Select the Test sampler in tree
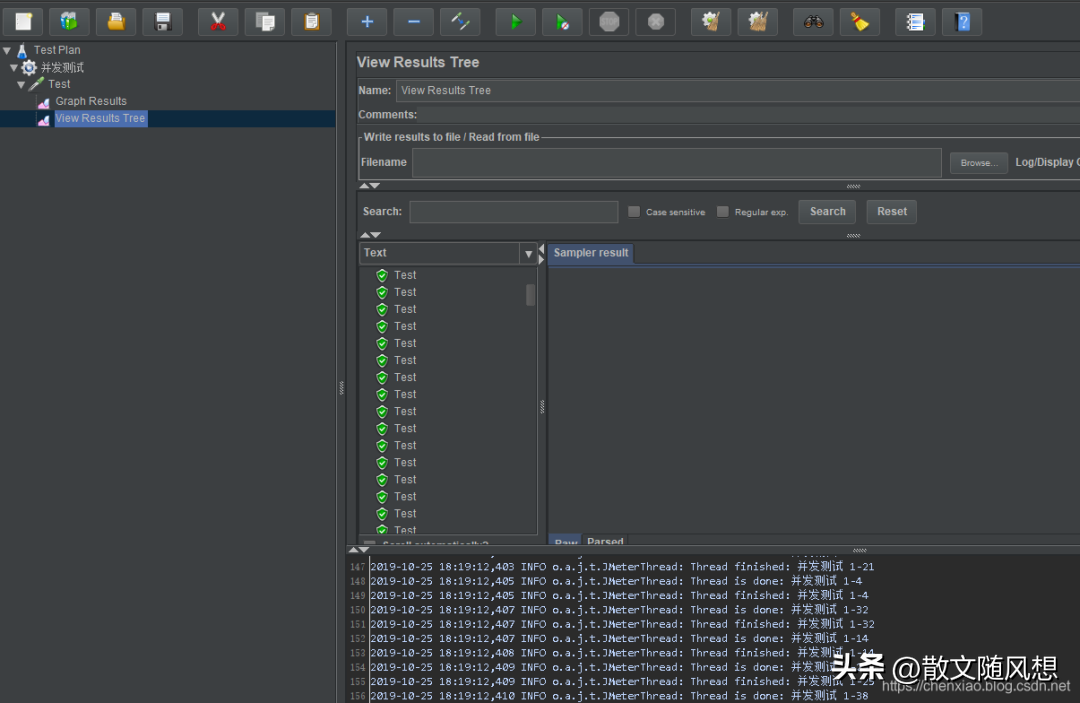Screen dimensions: 1080x703 coord(59,84)
